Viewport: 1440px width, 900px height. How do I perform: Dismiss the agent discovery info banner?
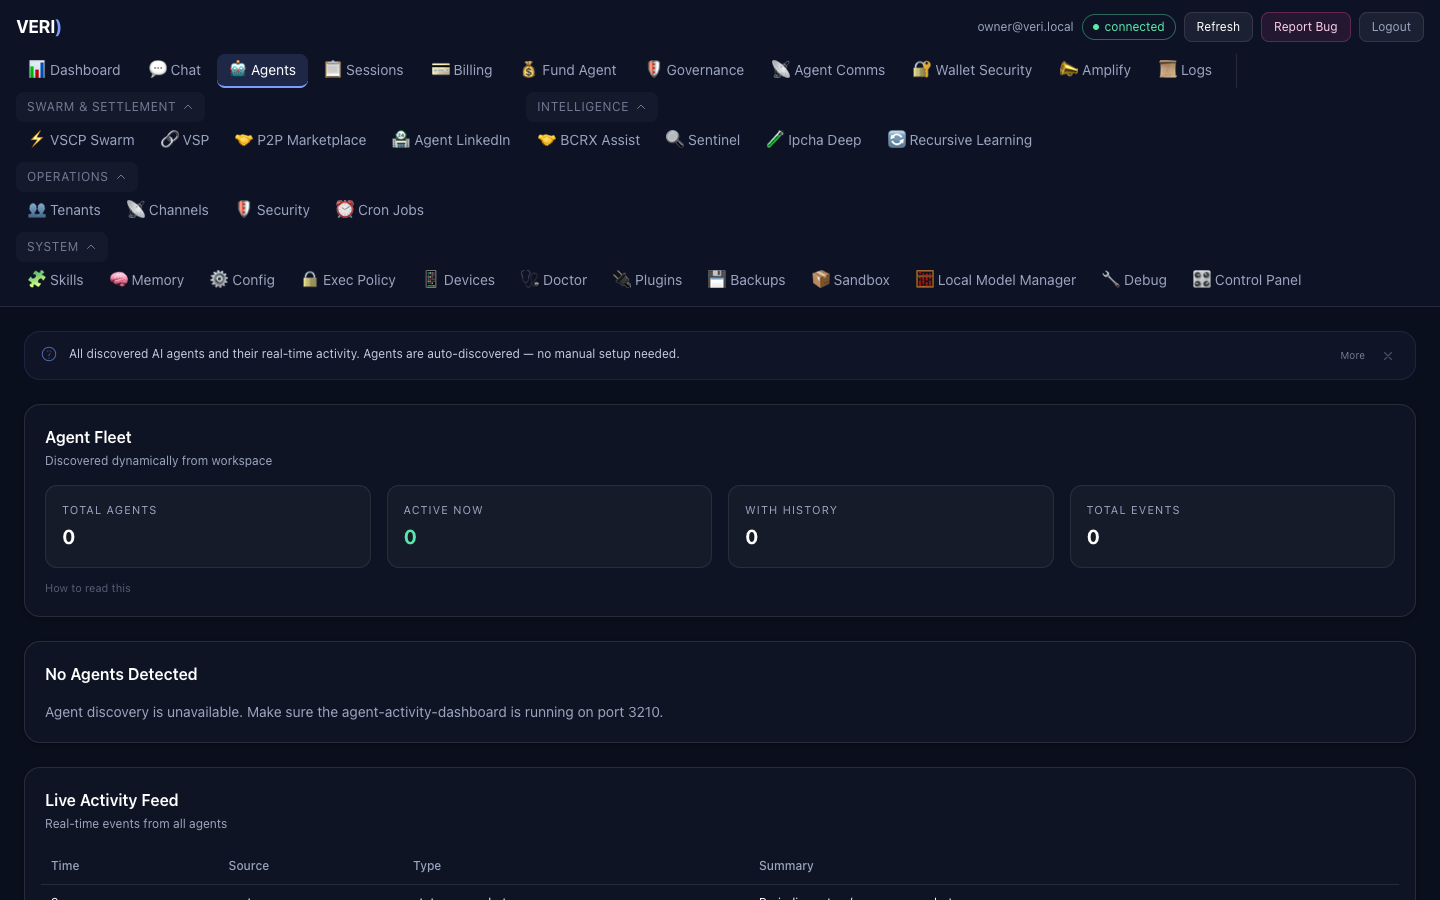(x=1388, y=355)
